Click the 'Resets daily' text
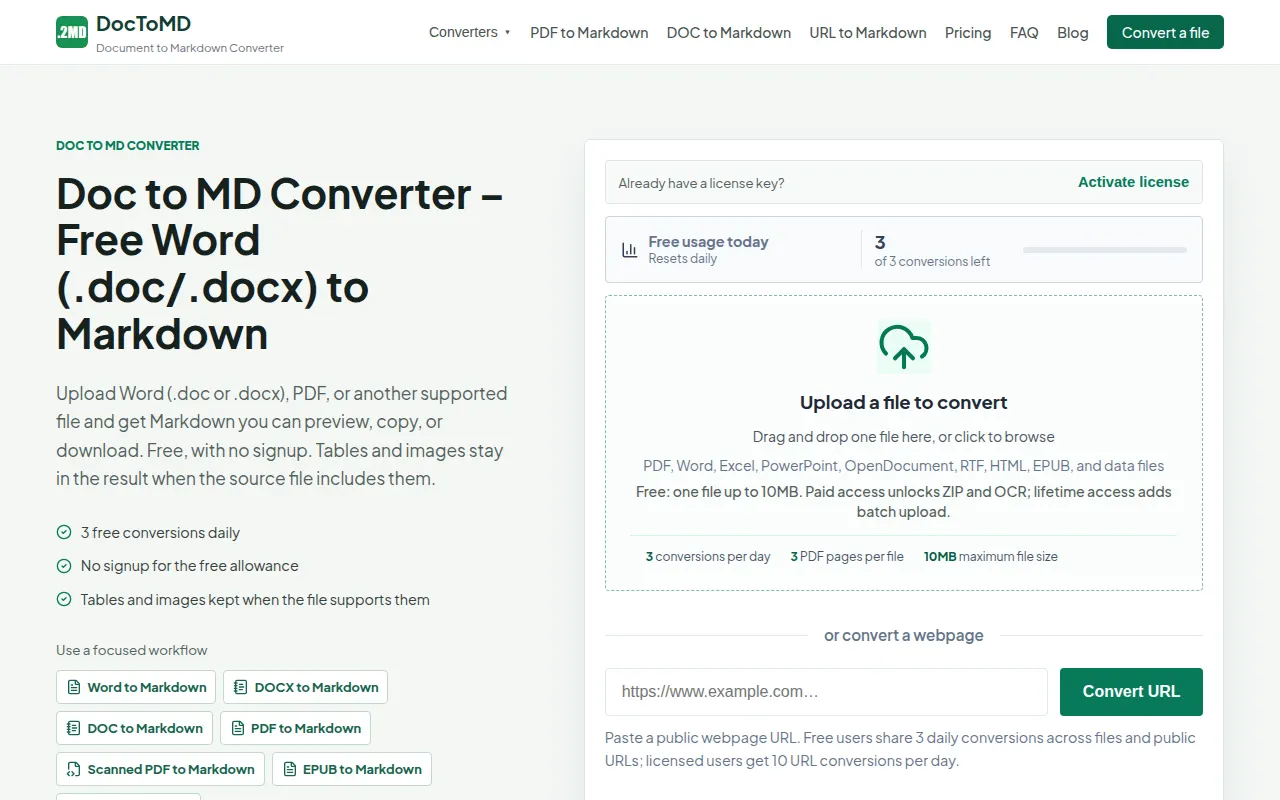The width and height of the screenshot is (1280, 800). click(x=683, y=259)
